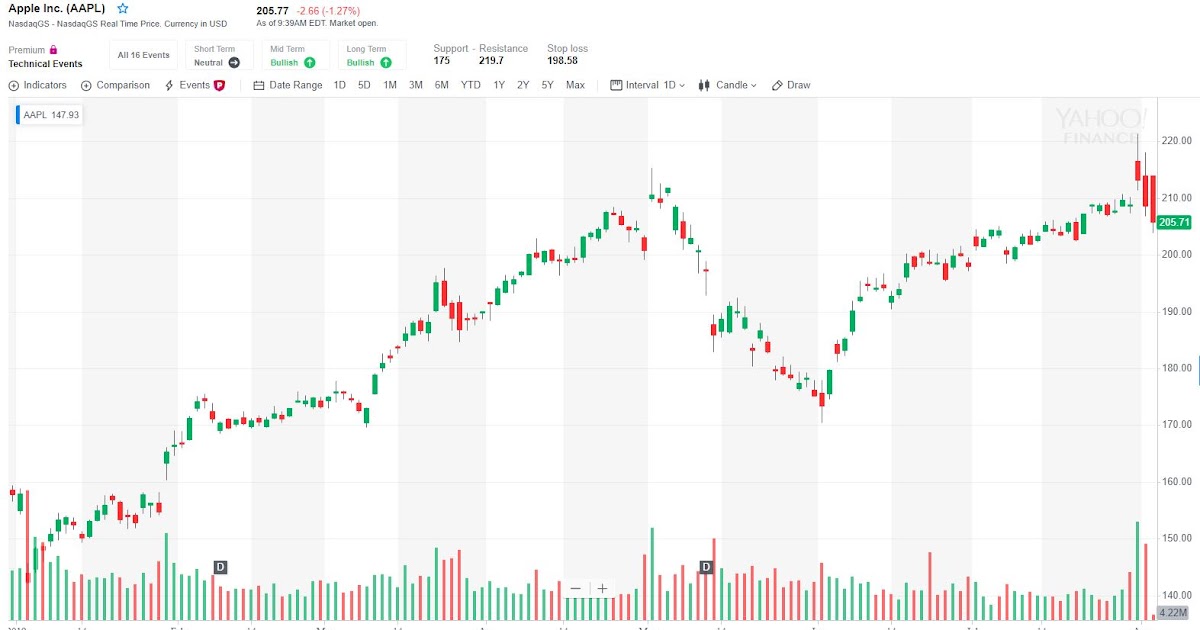
Task: Click the green 205.71 price tag
Action: tap(1175, 223)
